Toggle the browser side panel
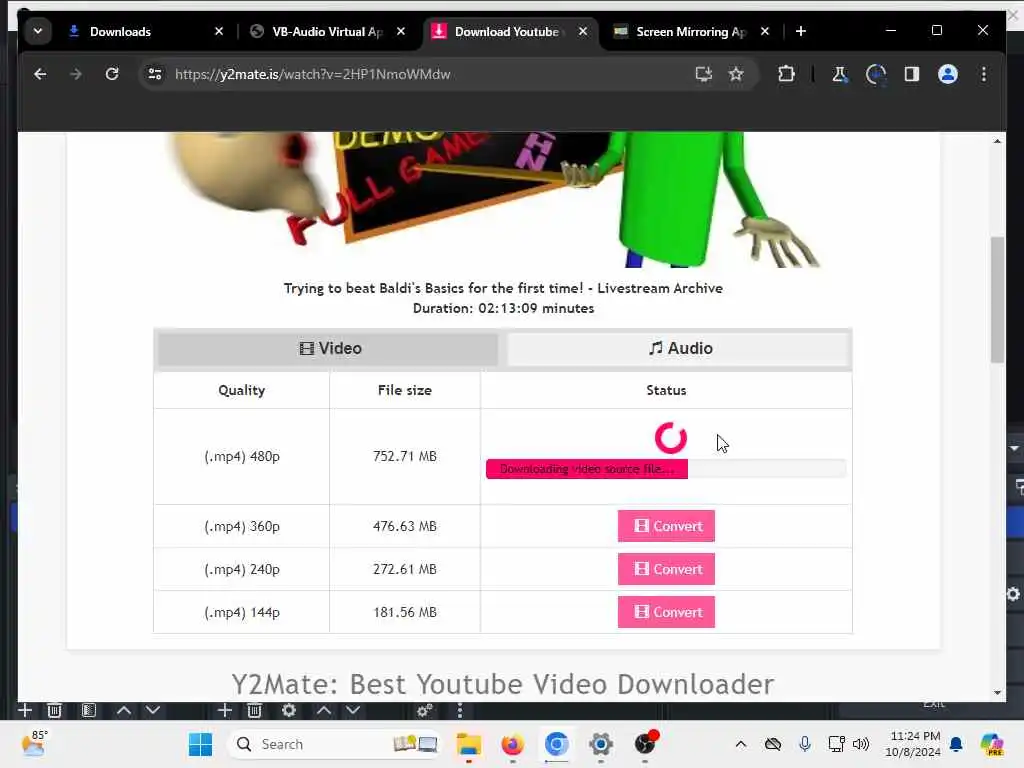 tap(912, 74)
